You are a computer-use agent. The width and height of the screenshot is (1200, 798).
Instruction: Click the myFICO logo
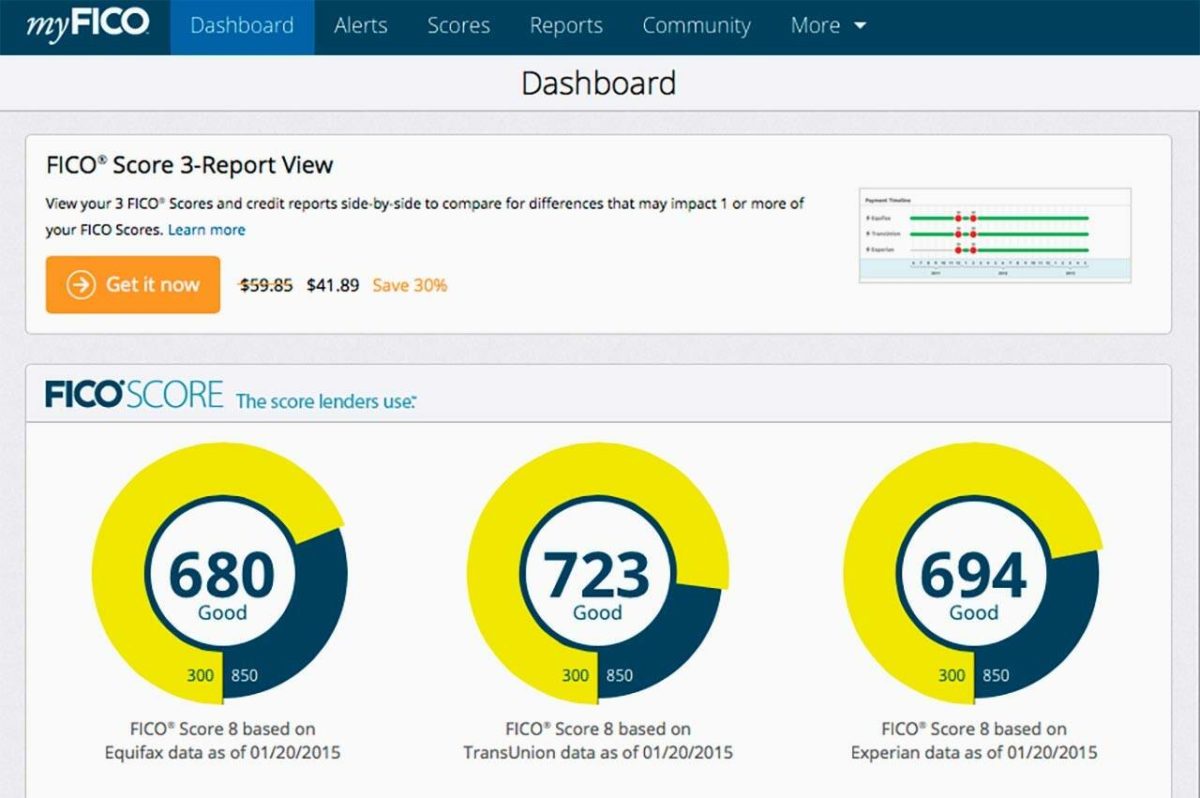[87, 25]
